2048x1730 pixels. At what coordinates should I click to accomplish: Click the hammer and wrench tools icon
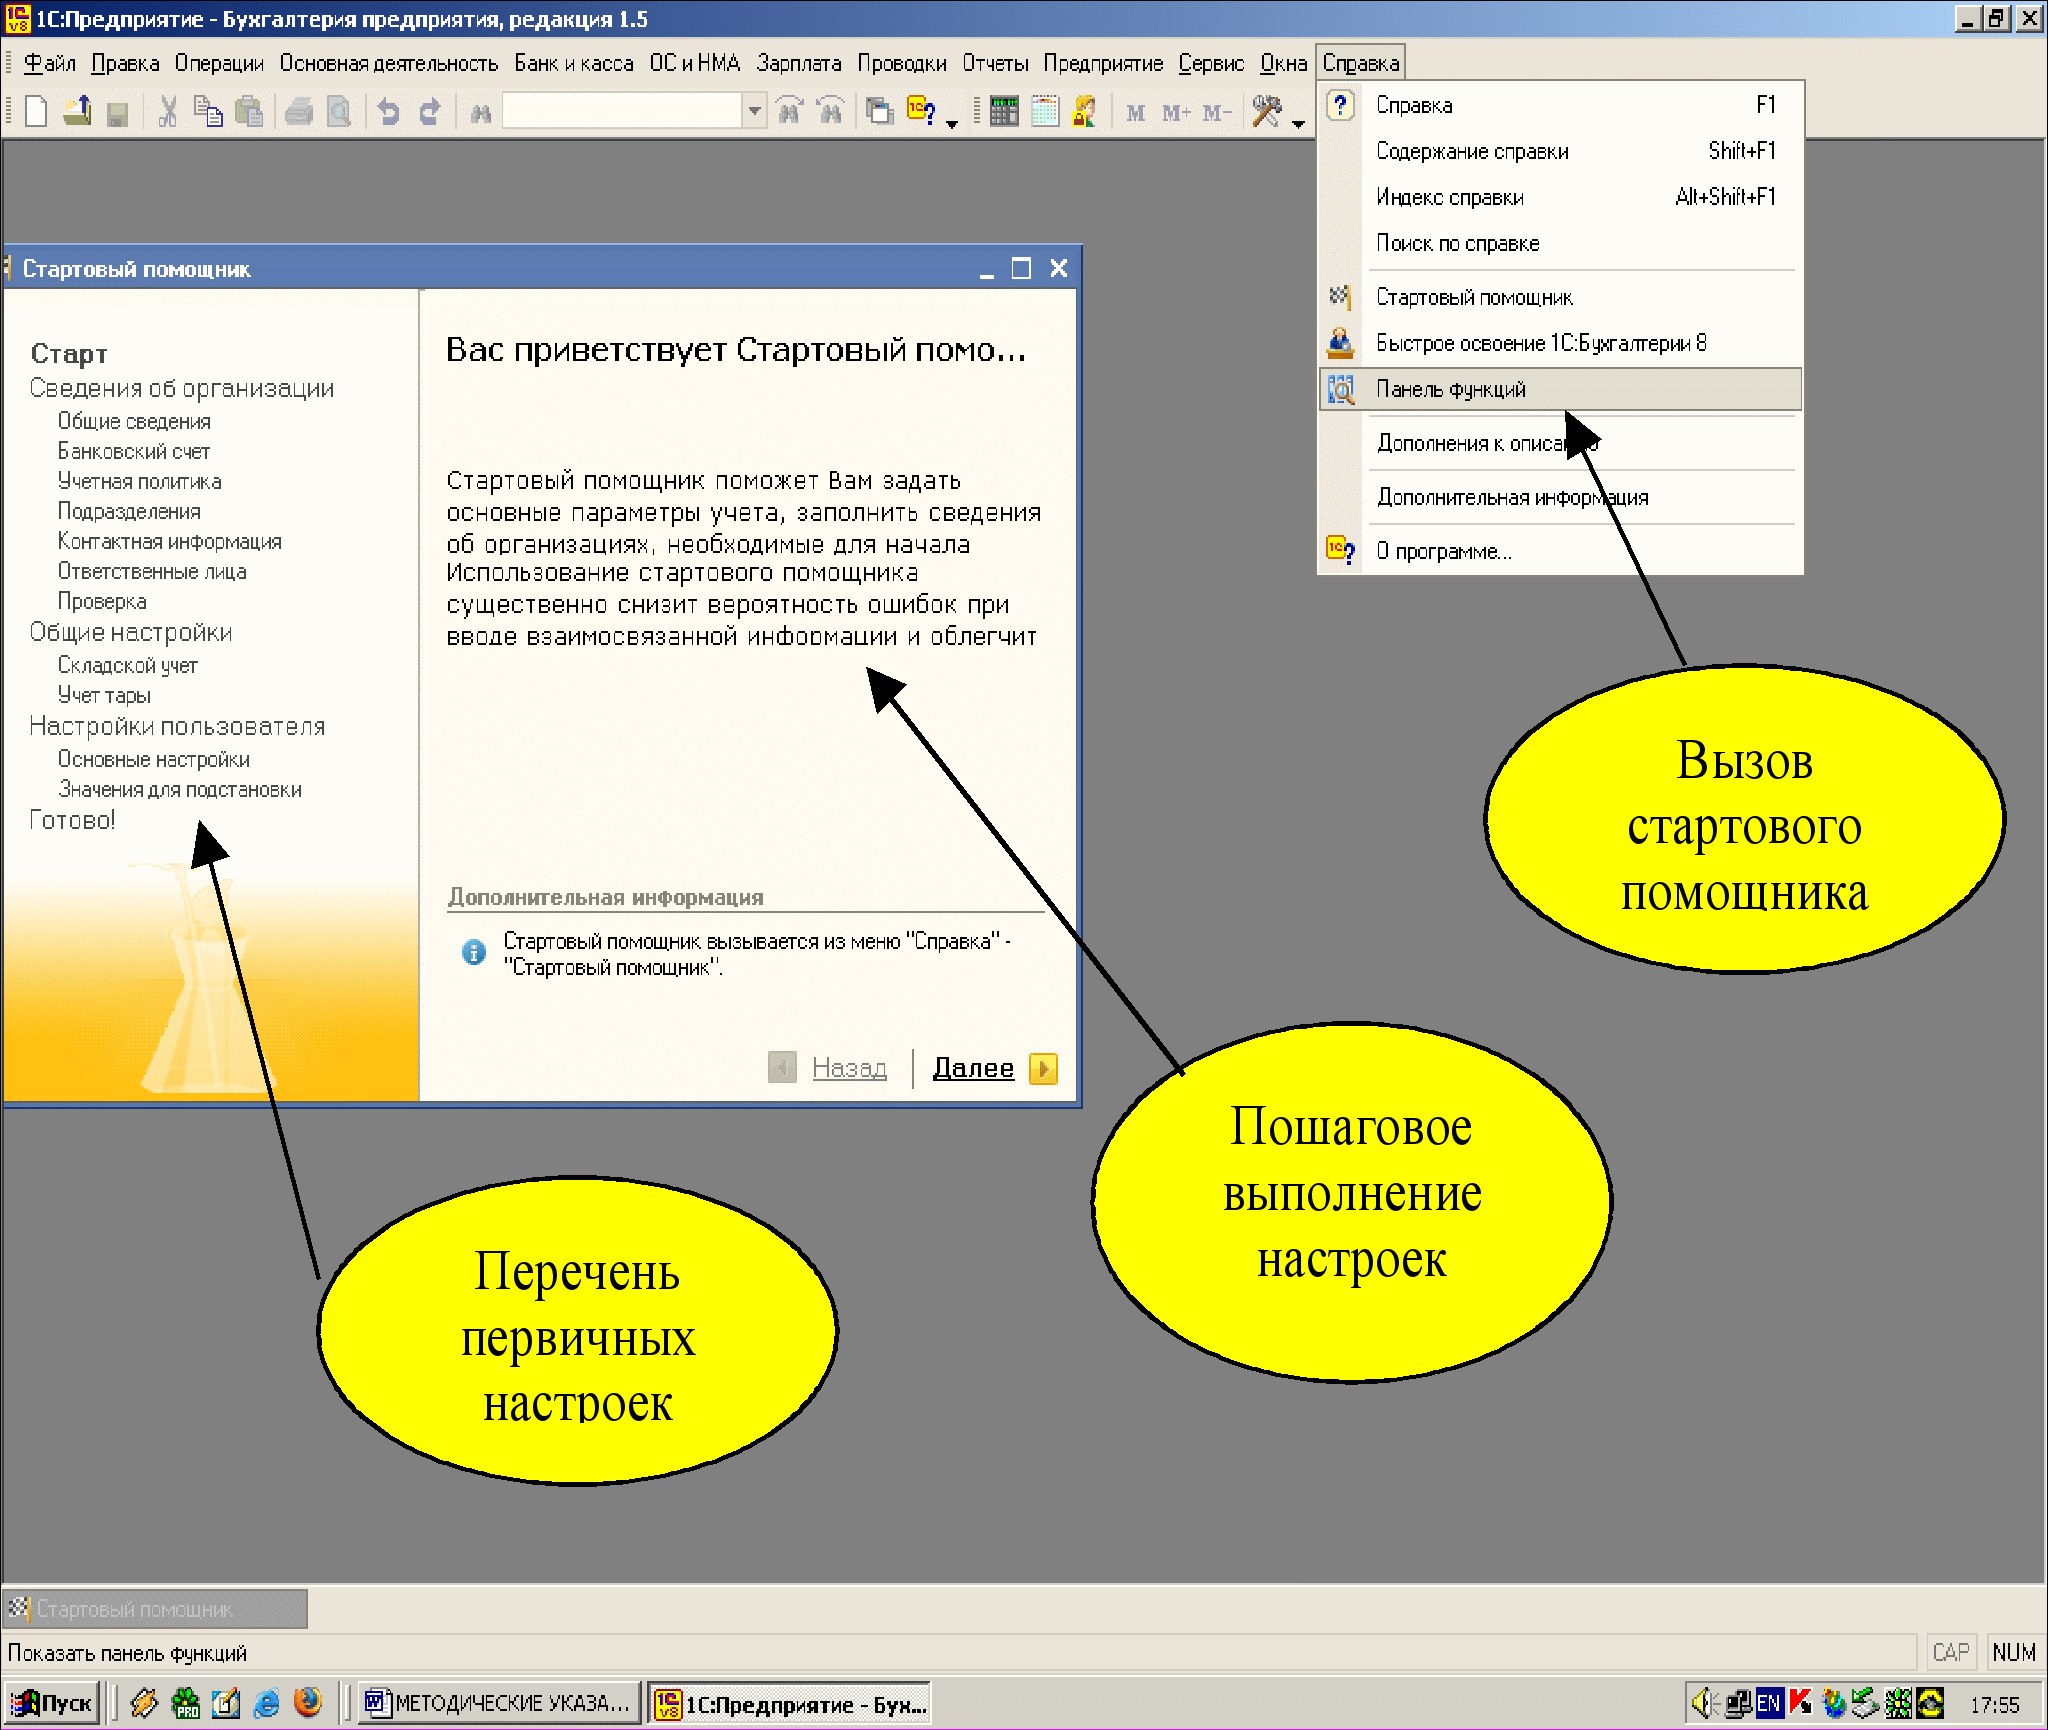1267,111
